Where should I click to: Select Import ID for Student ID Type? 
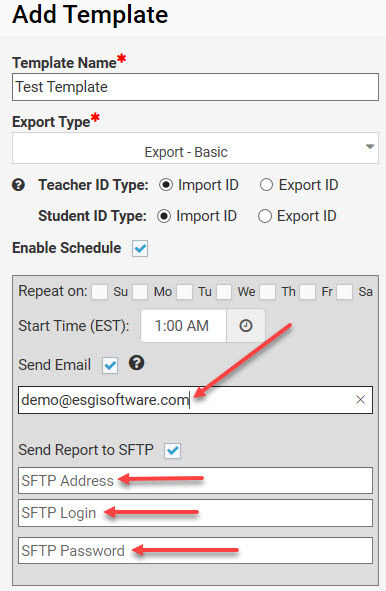pos(164,216)
